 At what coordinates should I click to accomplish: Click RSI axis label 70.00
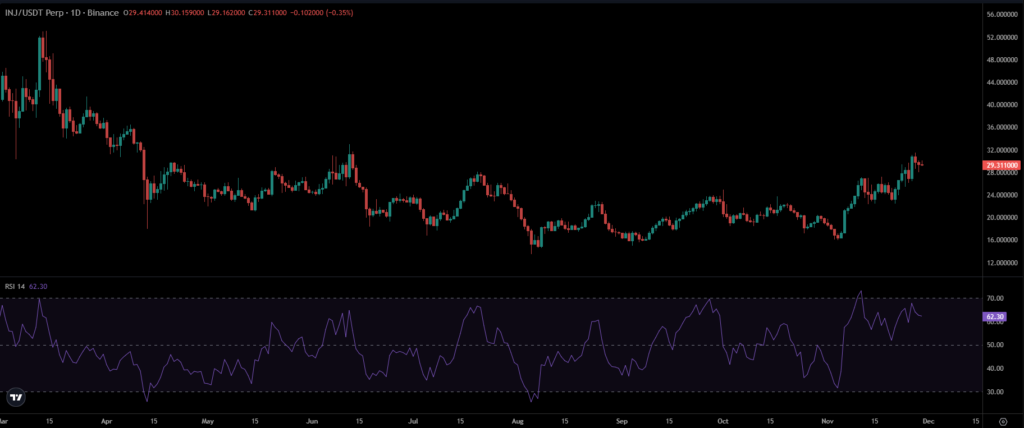995,298
